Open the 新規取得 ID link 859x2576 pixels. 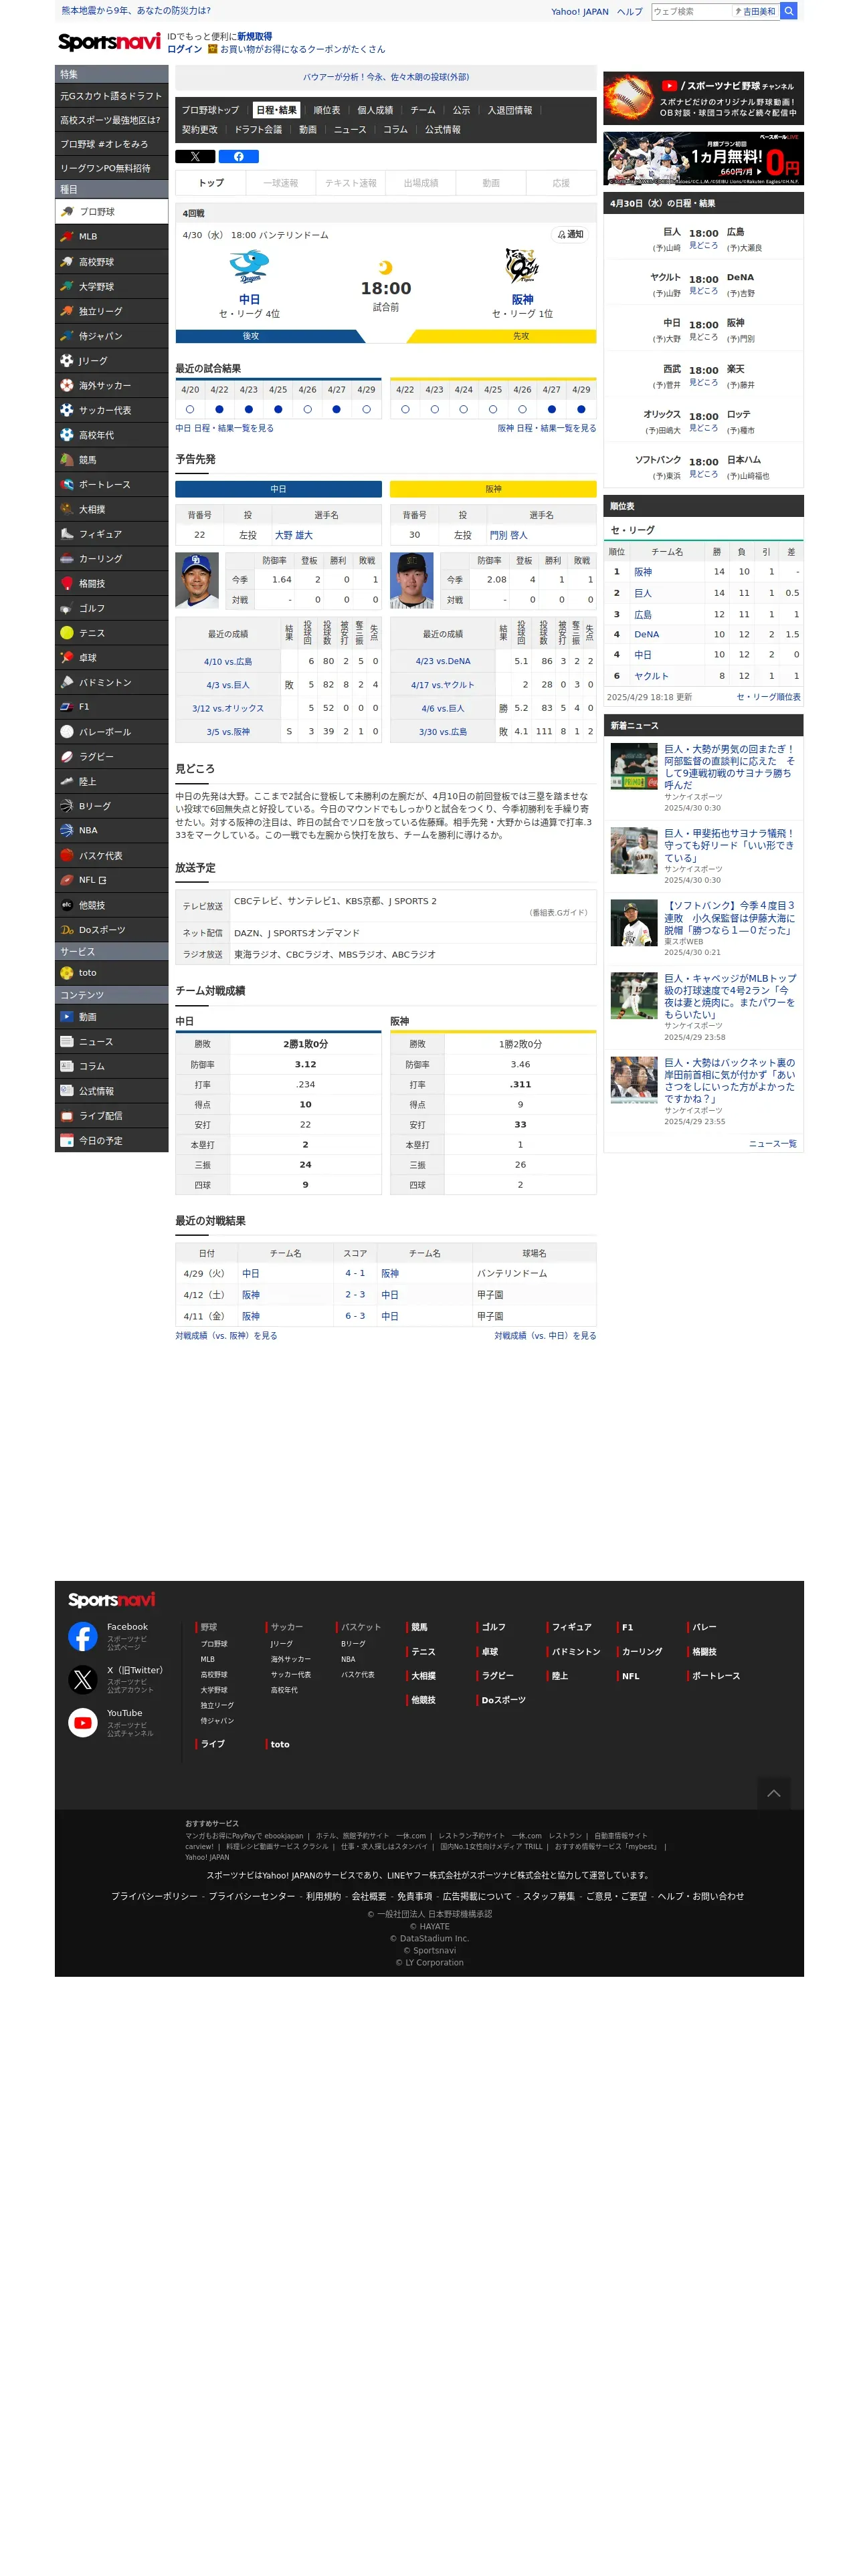tap(254, 37)
